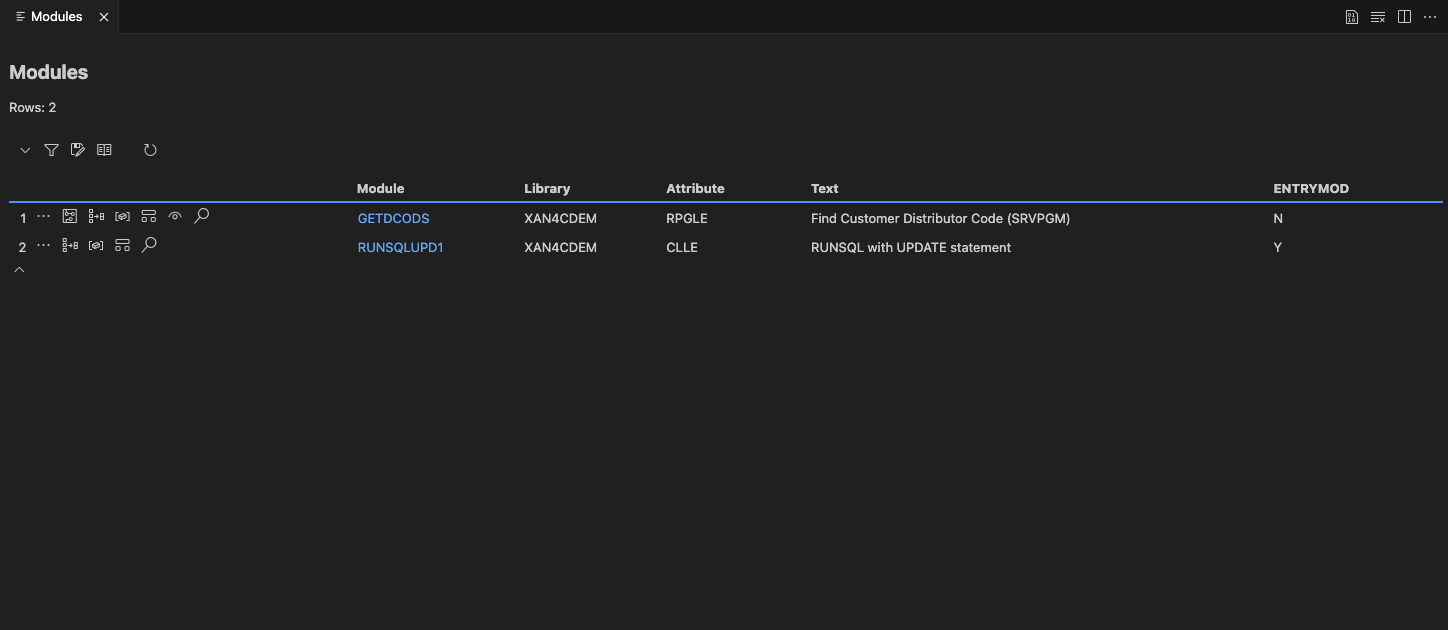Collapse using the chevron-up below row 2
The width and height of the screenshot is (1448, 630).
coord(19,270)
